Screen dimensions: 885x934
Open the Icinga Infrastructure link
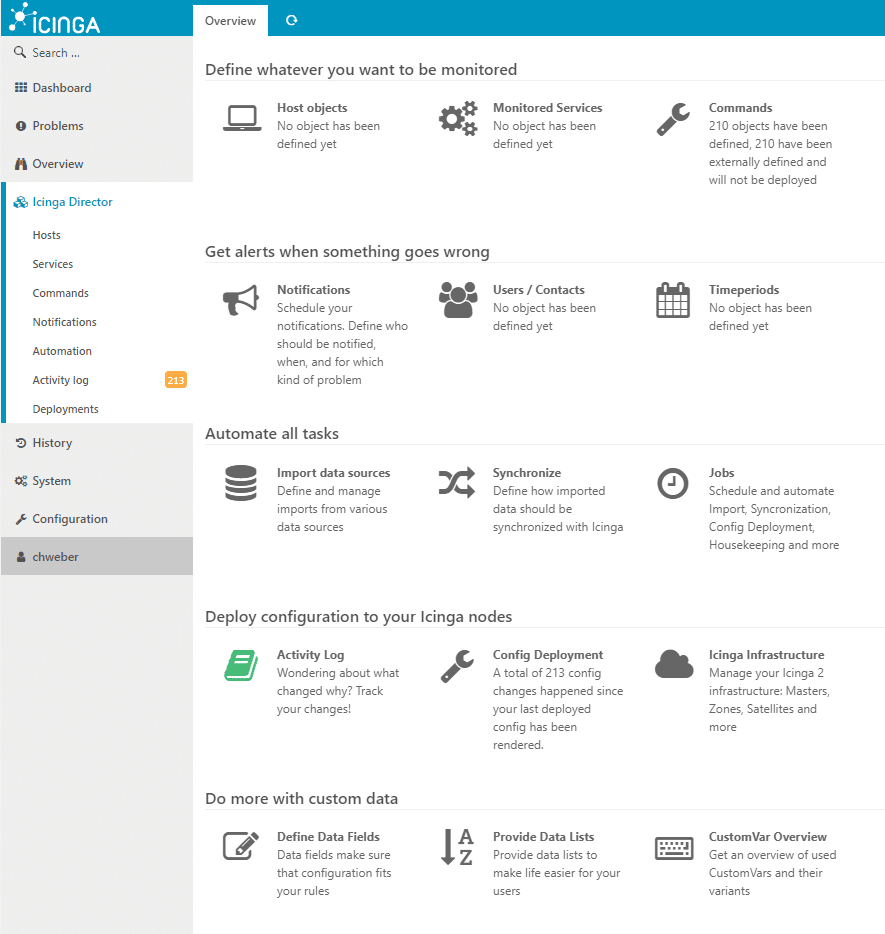(766, 655)
